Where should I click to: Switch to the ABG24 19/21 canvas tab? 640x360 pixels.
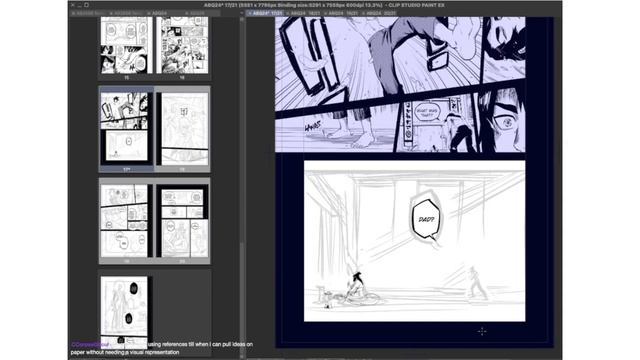pos(341,13)
